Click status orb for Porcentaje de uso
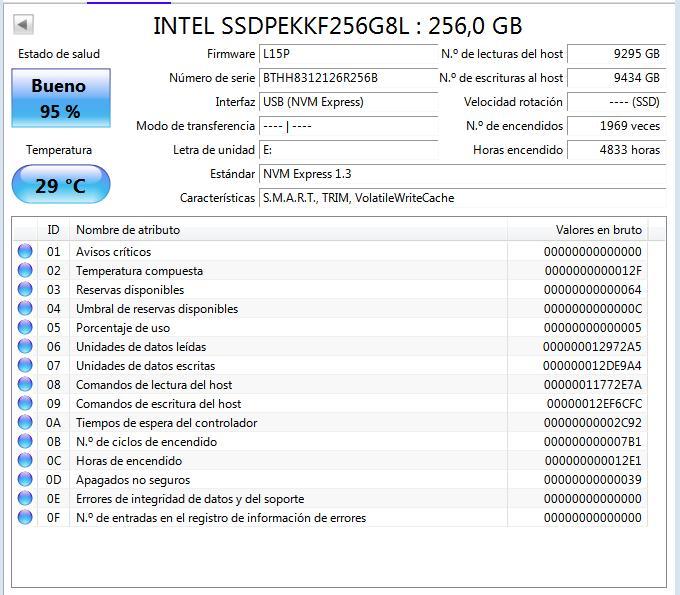 [x=25, y=327]
